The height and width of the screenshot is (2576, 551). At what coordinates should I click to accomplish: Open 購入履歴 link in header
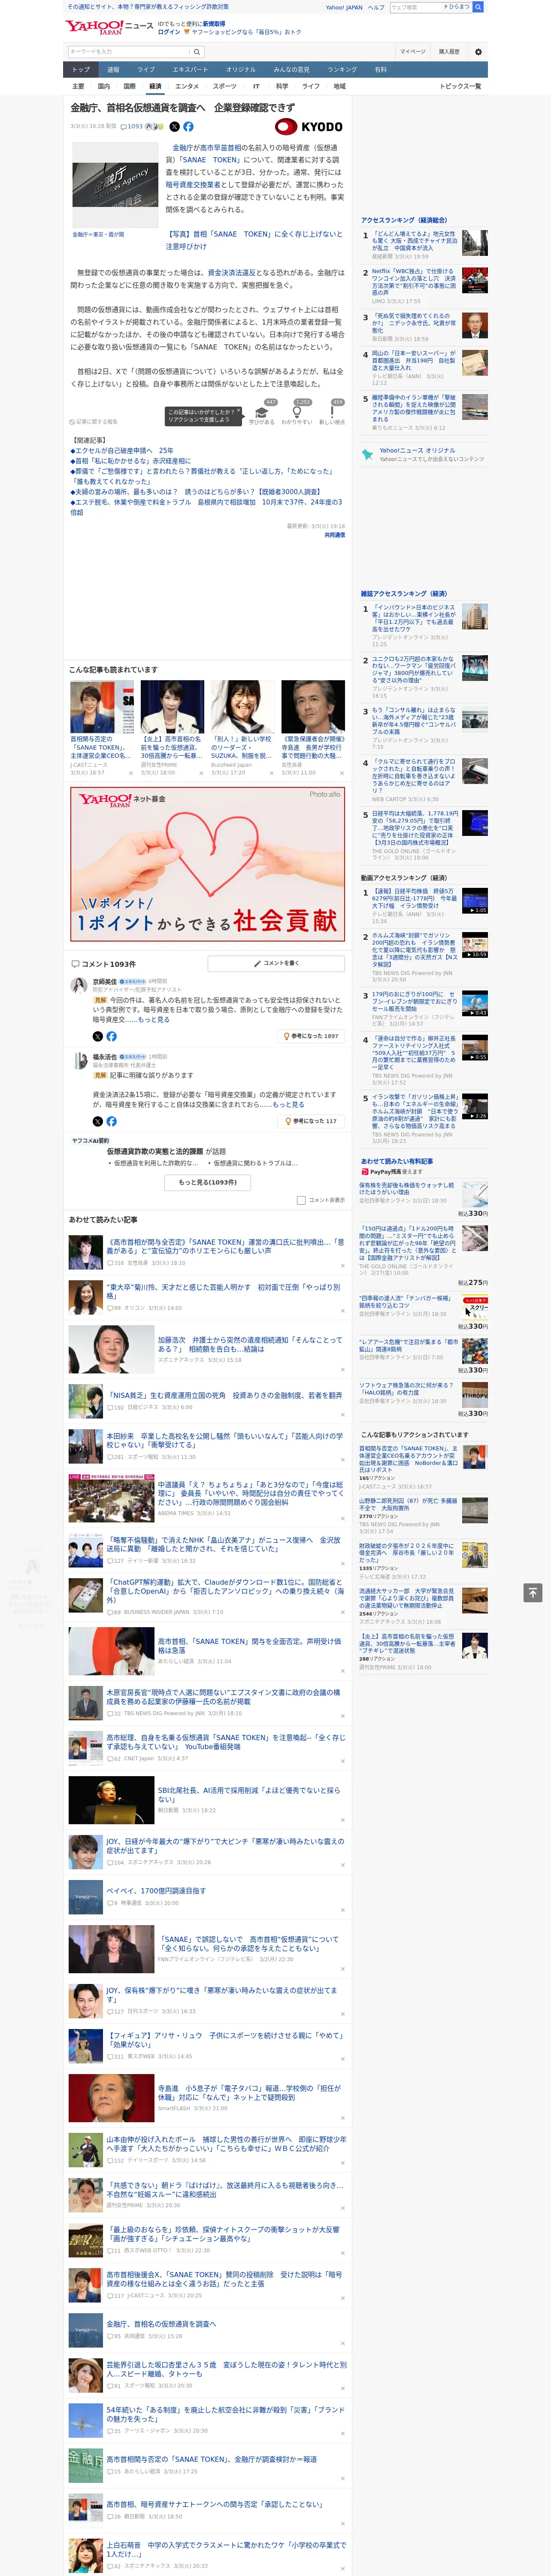(449, 52)
